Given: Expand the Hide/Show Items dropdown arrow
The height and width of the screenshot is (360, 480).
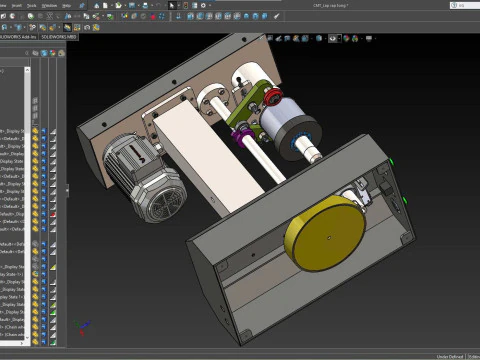Looking at the screenshot, I should 339,38.
